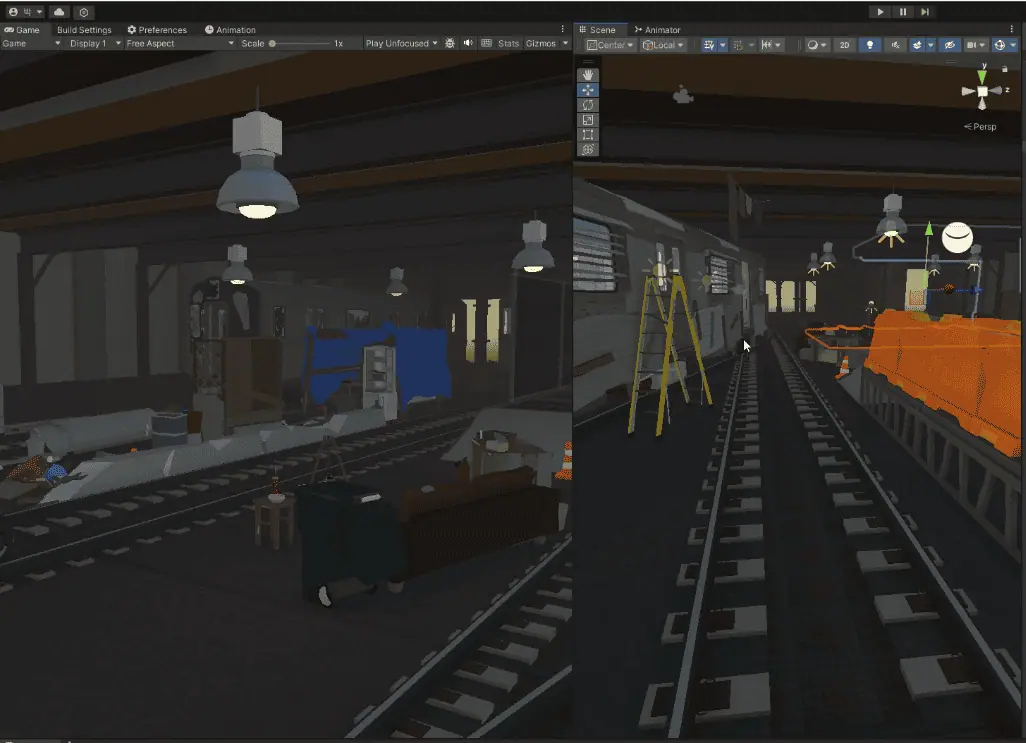This screenshot has width=1026, height=743.
Task: Open the Unity account dropdown
Action: [26, 12]
